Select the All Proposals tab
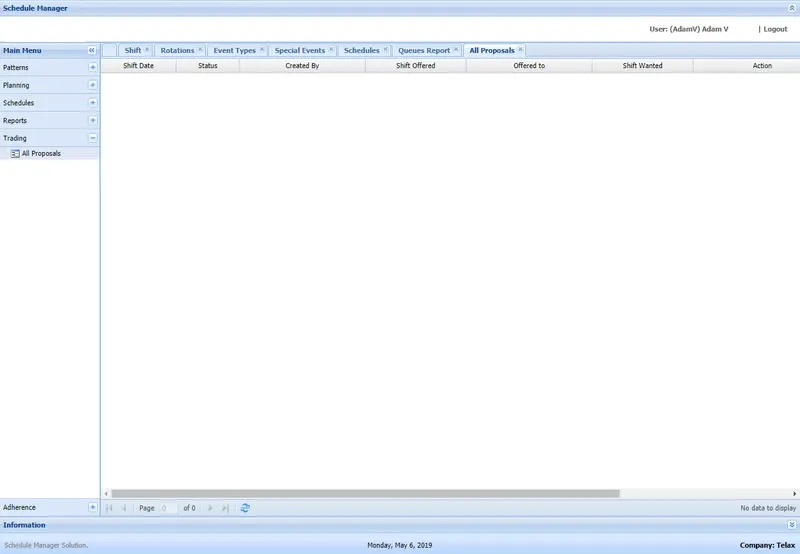800x554 pixels. tap(492, 50)
